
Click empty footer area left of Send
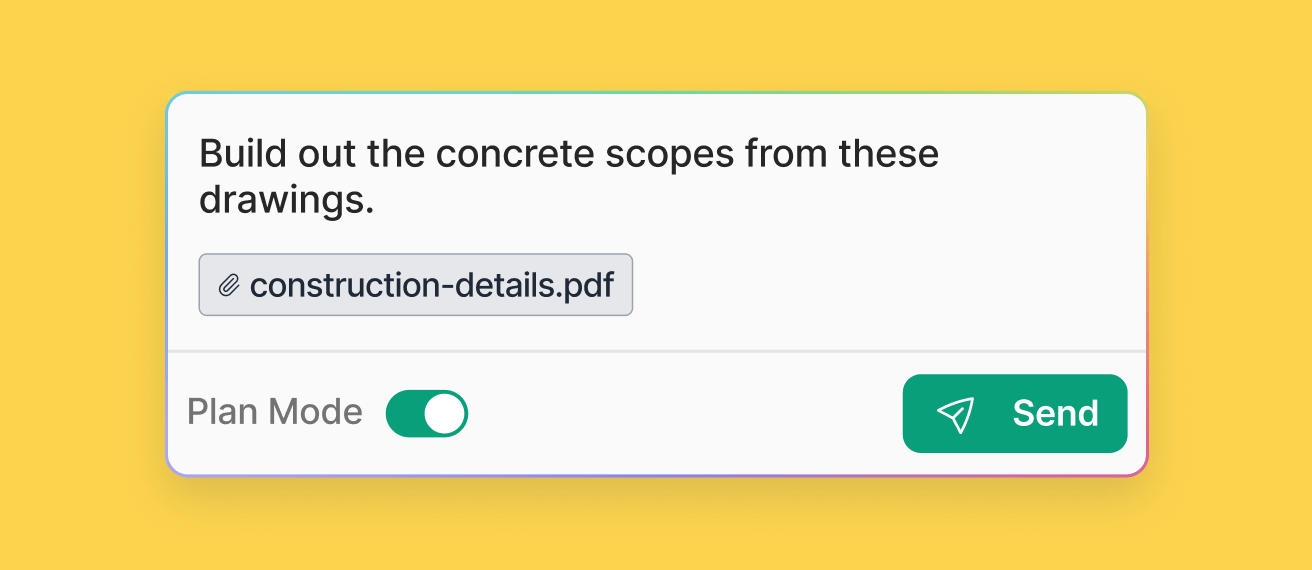coord(680,414)
